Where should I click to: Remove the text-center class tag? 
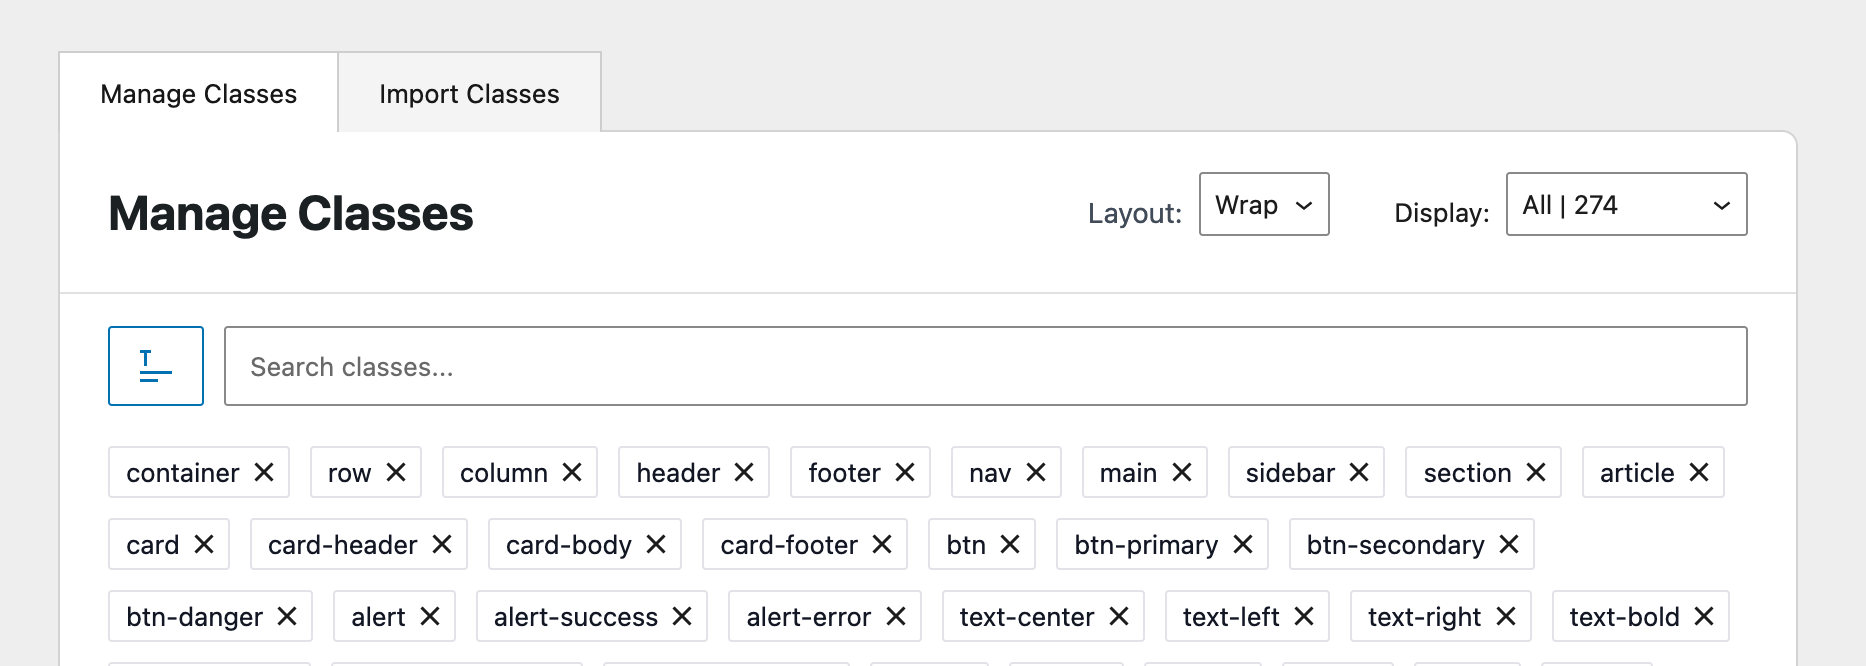coord(1119,616)
